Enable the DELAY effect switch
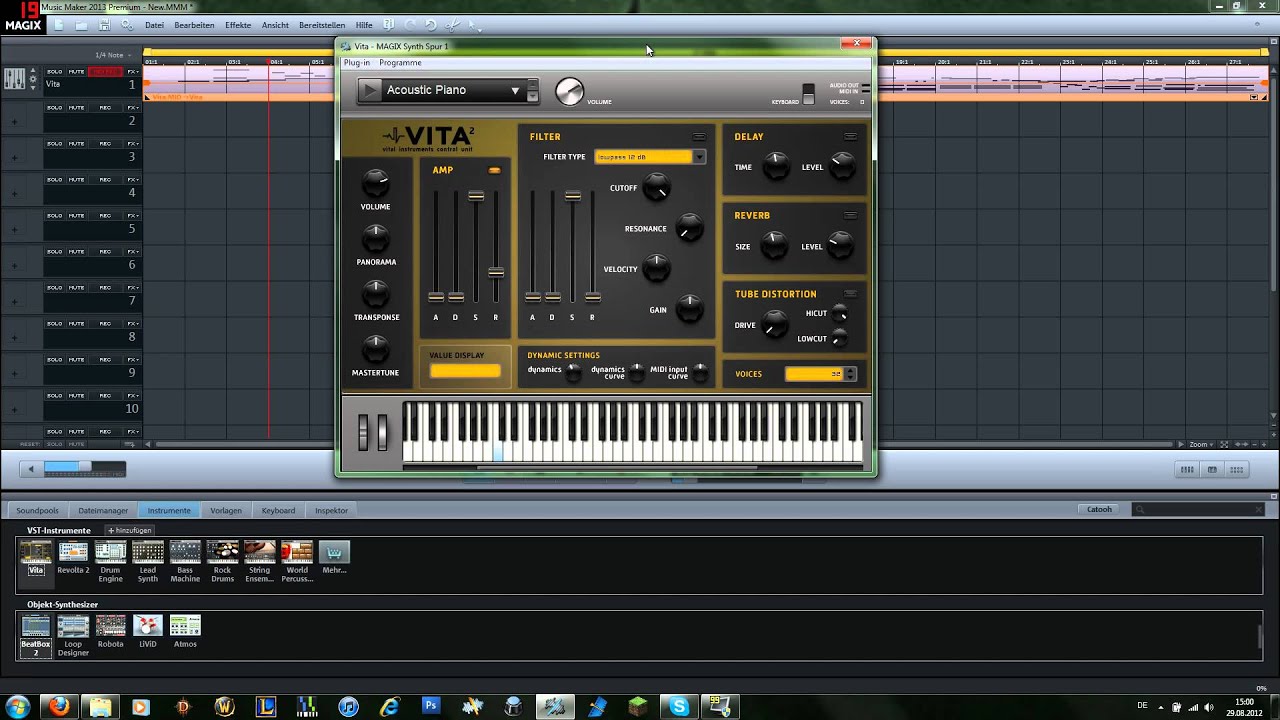The width and height of the screenshot is (1280, 720). coord(850,137)
